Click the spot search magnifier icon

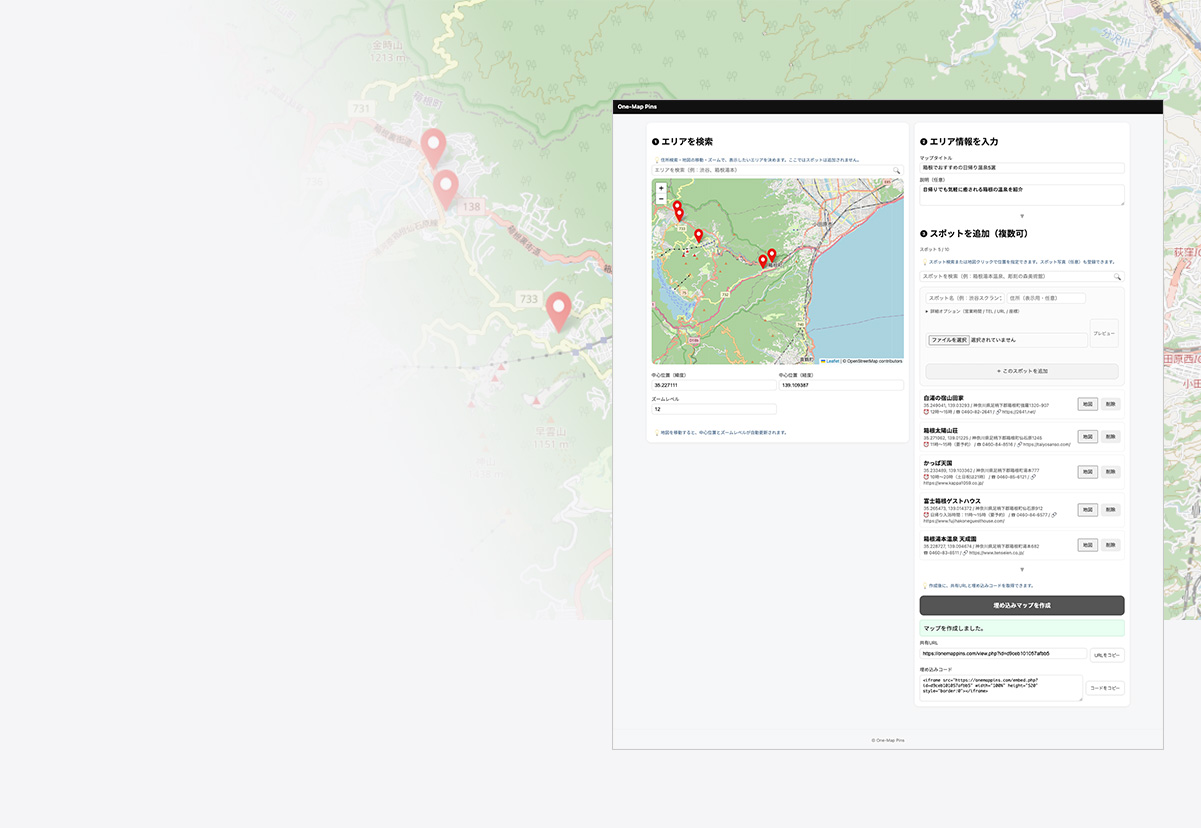coord(1118,277)
